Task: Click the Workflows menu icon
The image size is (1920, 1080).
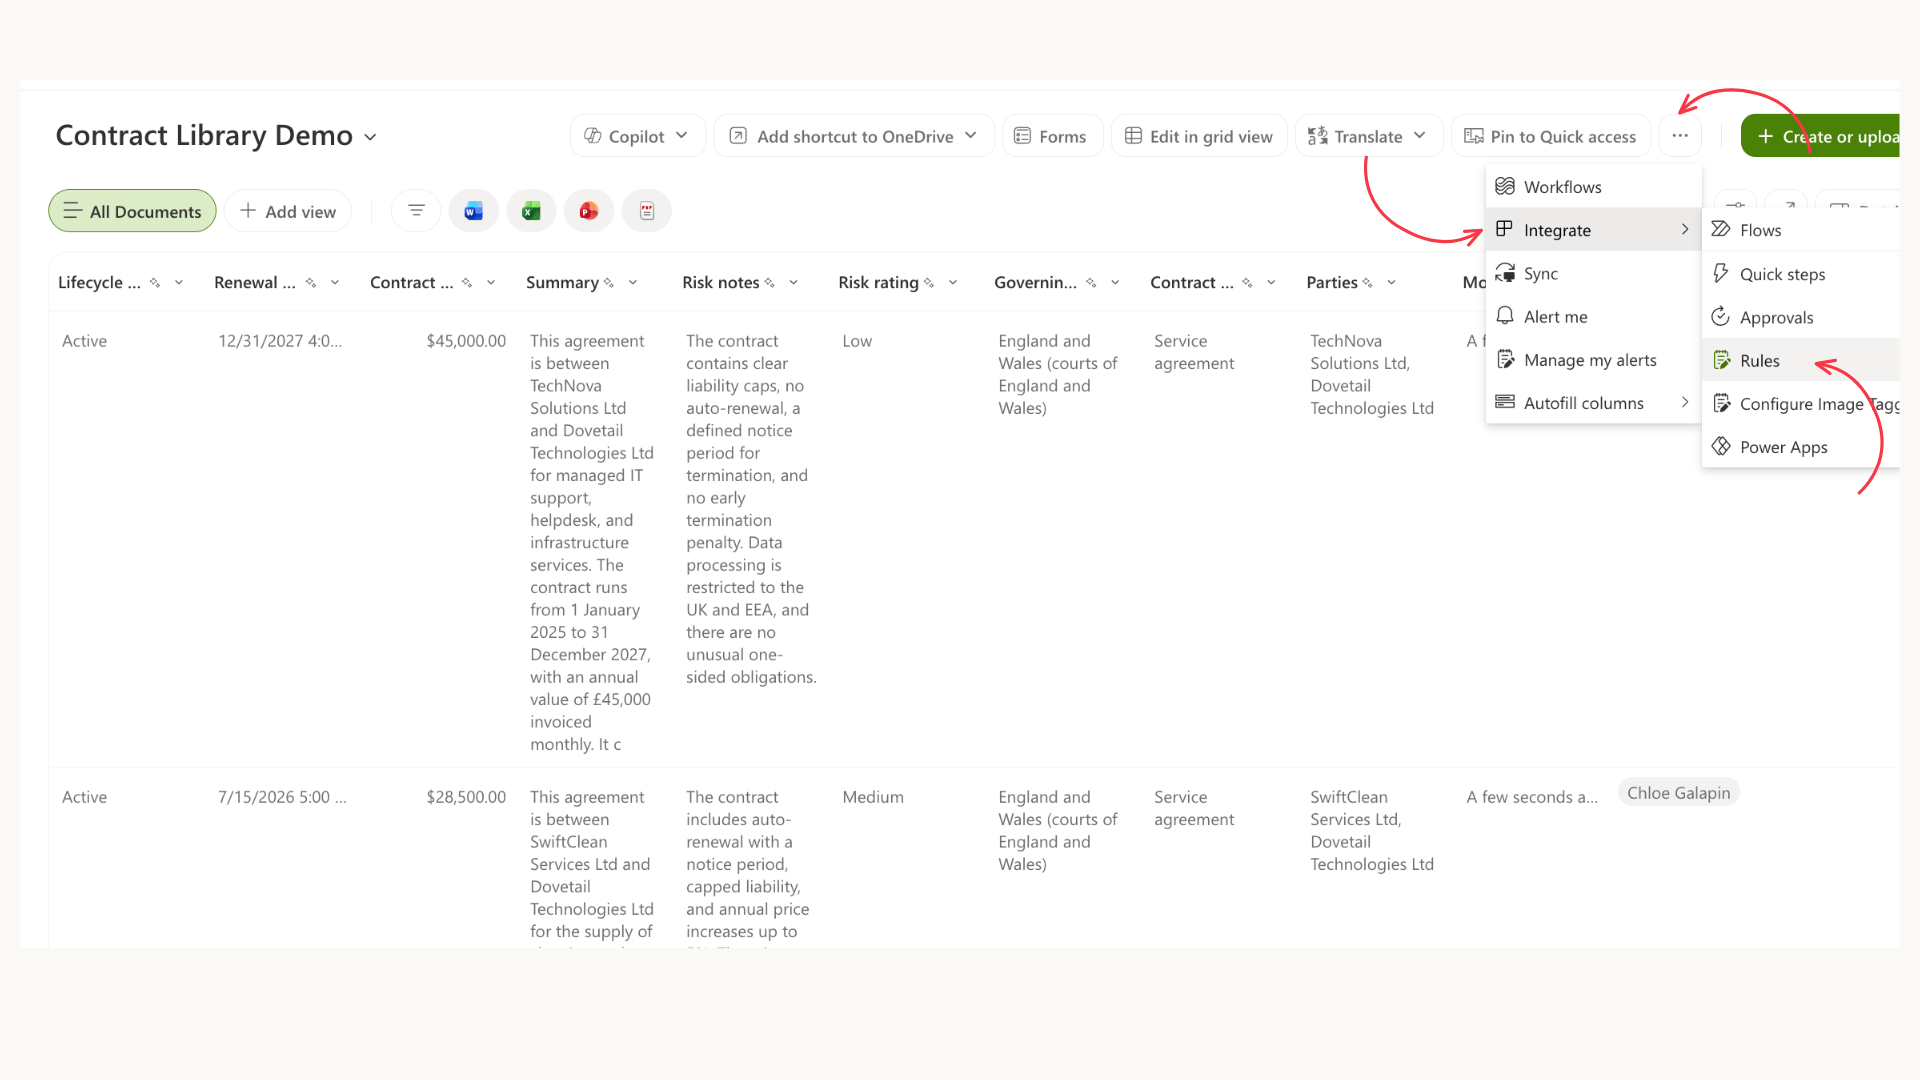Action: (1505, 187)
